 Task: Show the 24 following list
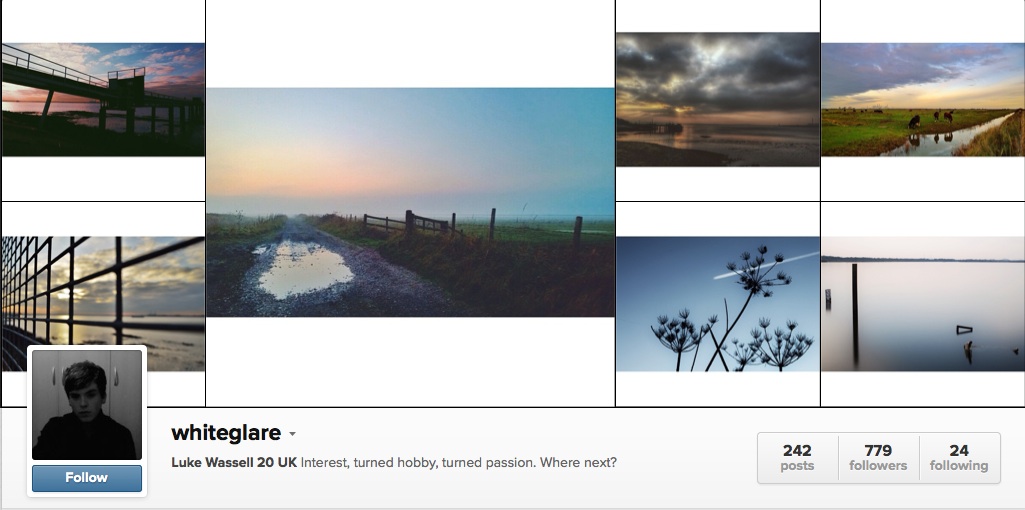point(959,458)
